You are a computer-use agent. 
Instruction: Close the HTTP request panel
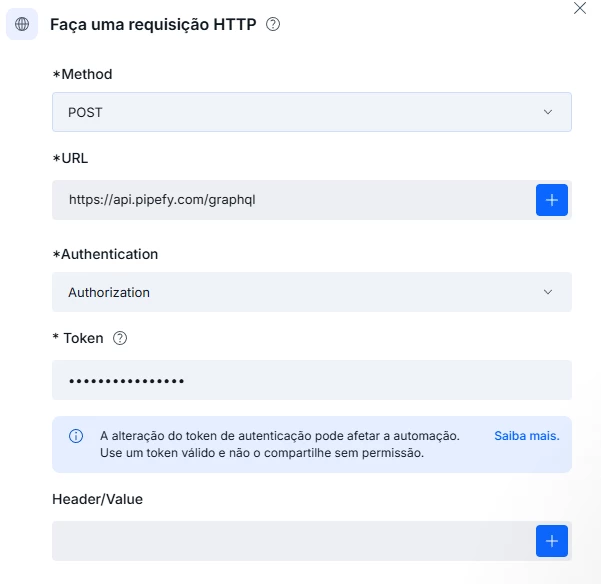click(x=580, y=8)
